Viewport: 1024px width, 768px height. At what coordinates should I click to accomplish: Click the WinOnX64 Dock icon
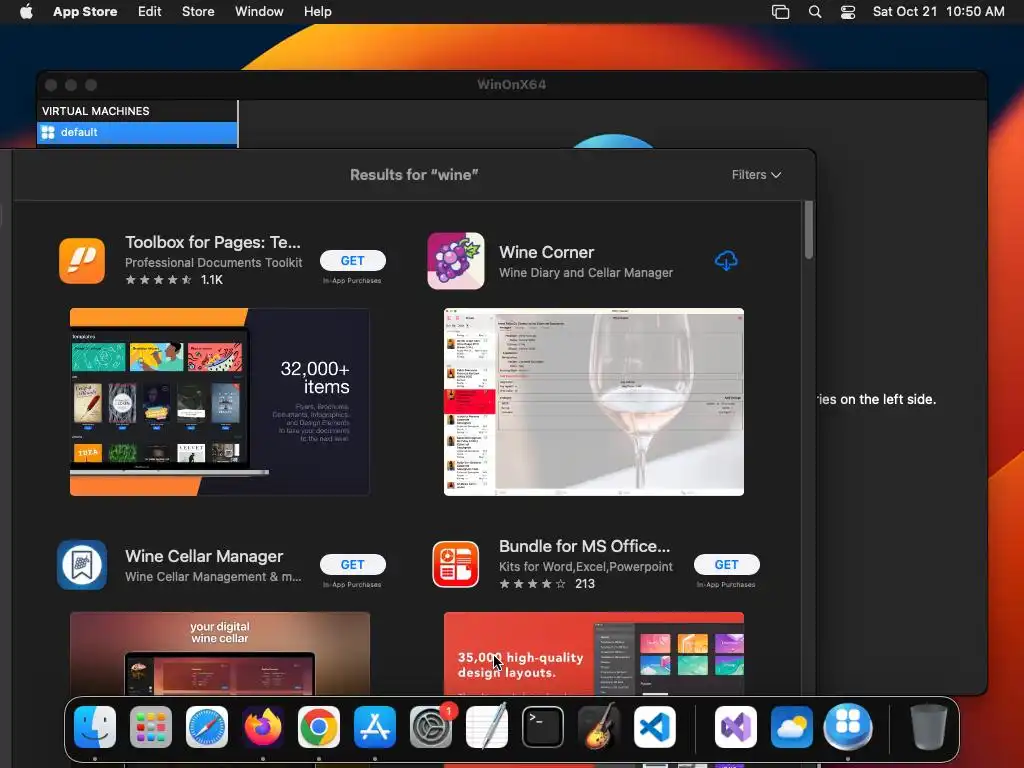848,727
